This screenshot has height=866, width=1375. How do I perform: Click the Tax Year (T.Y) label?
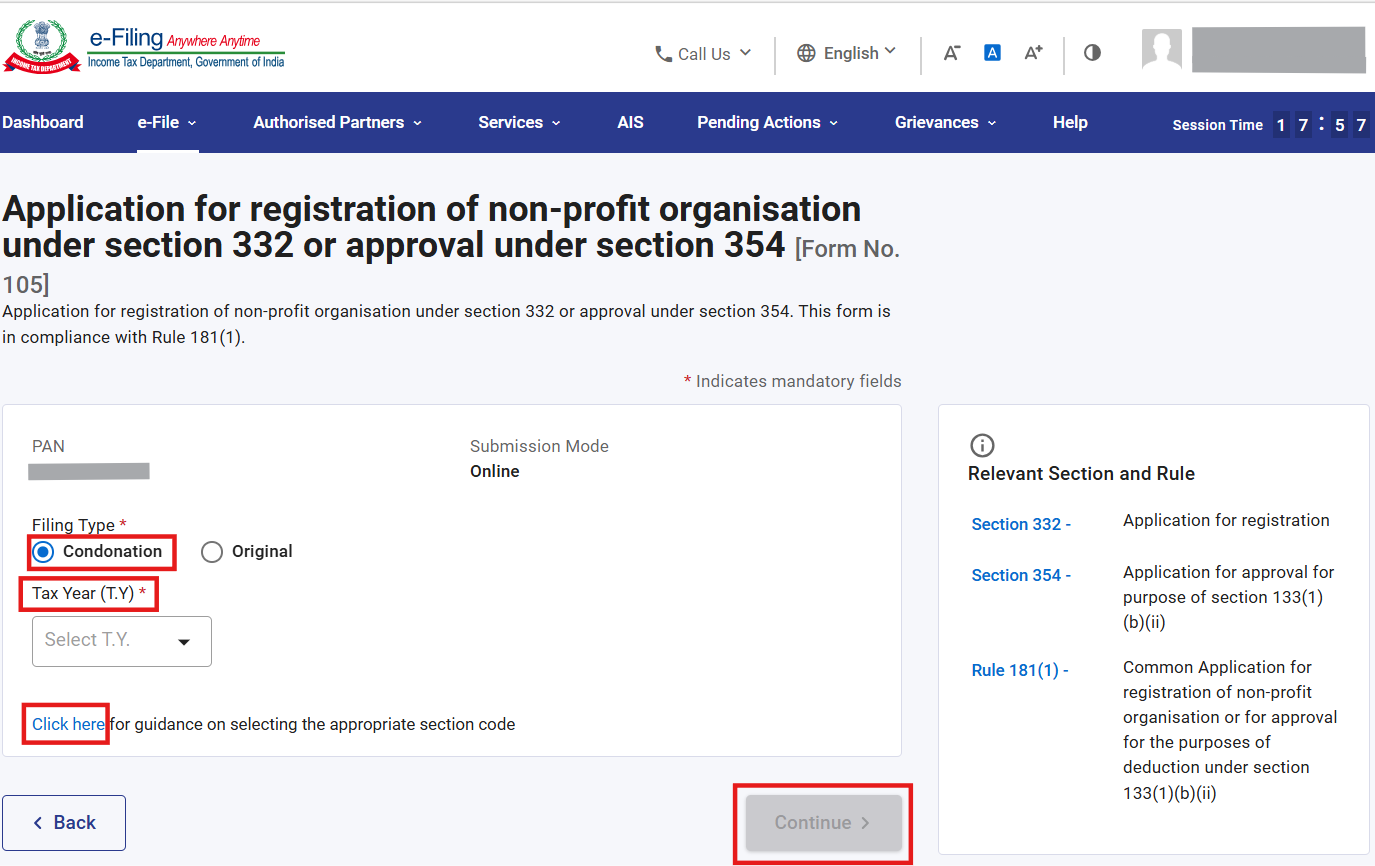click(x=90, y=593)
